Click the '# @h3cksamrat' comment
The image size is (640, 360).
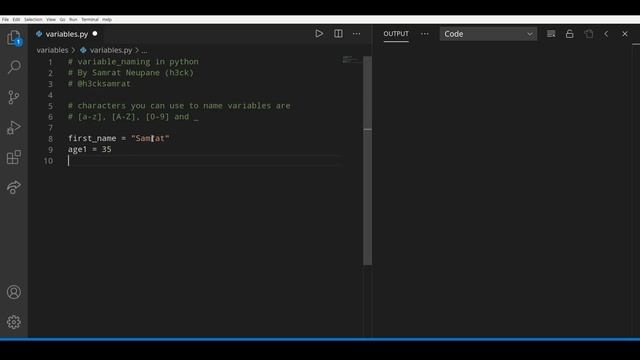(x=99, y=84)
